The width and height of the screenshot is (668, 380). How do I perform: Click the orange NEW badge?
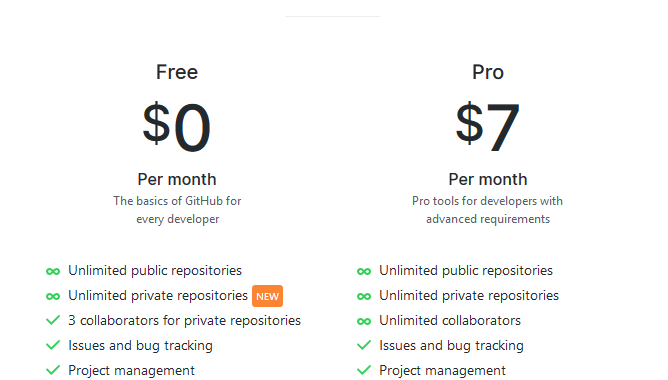point(268,296)
